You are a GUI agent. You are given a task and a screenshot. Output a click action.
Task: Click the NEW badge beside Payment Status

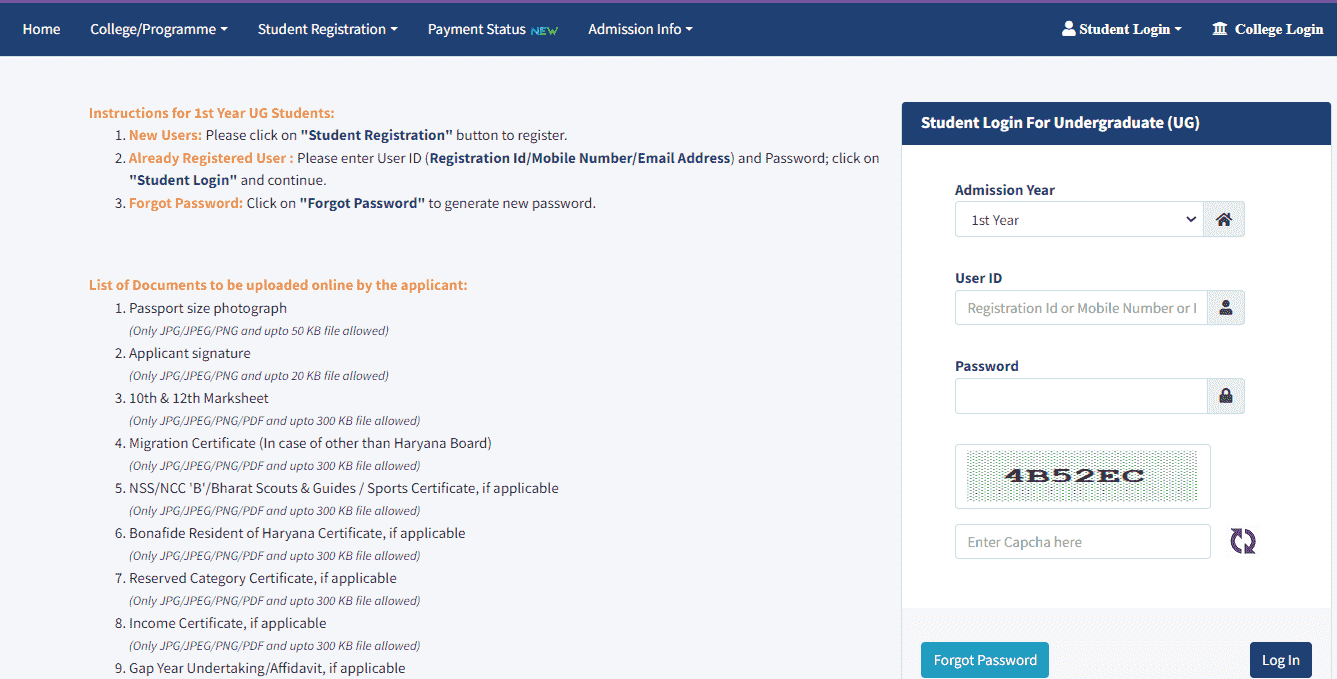(544, 30)
